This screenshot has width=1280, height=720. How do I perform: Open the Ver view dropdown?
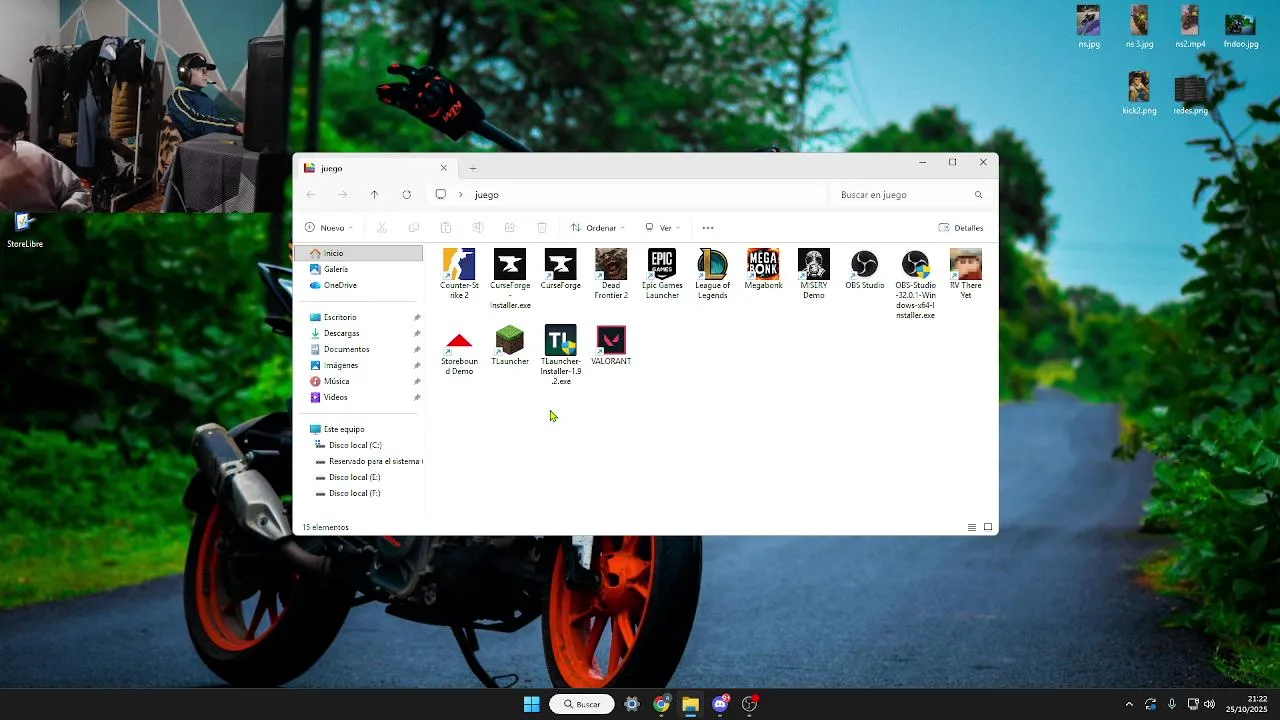662,228
